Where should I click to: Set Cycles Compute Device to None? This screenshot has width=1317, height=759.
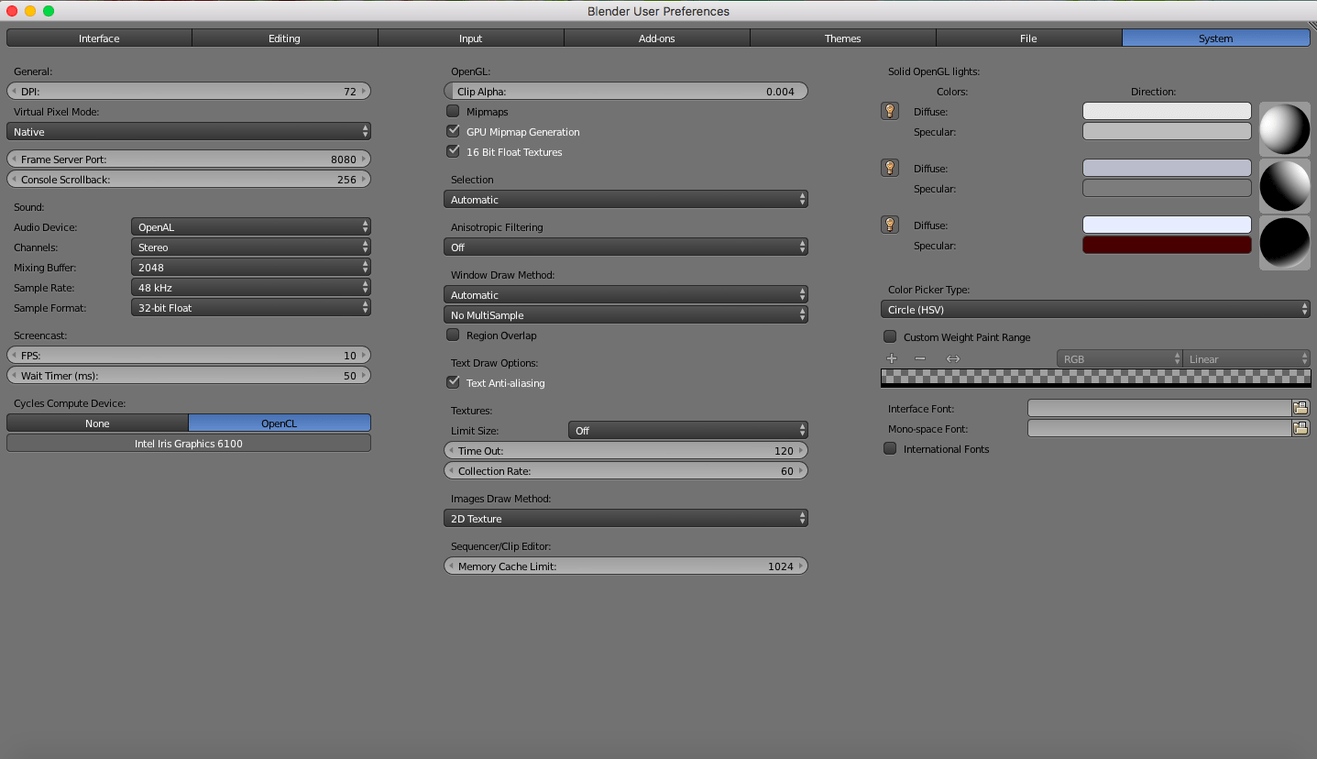(x=97, y=423)
